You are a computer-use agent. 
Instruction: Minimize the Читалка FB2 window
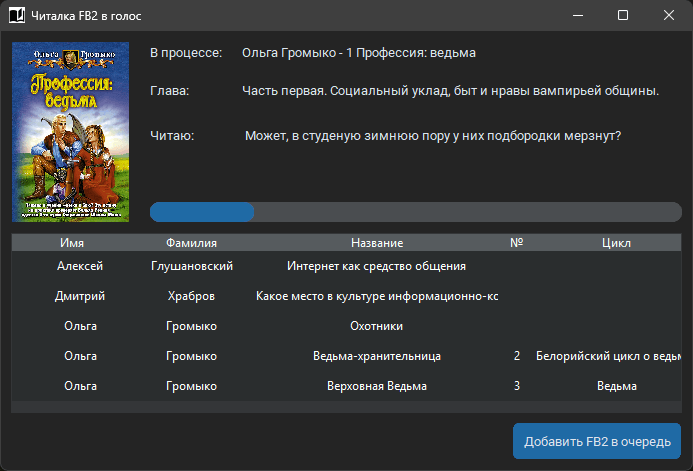coord(577,15)
